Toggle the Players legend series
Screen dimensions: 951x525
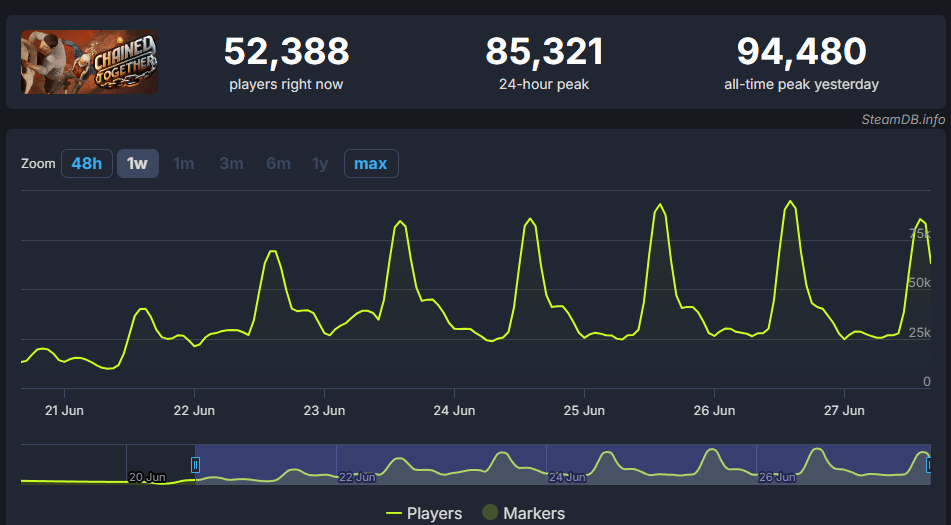[x=424, y=513]
